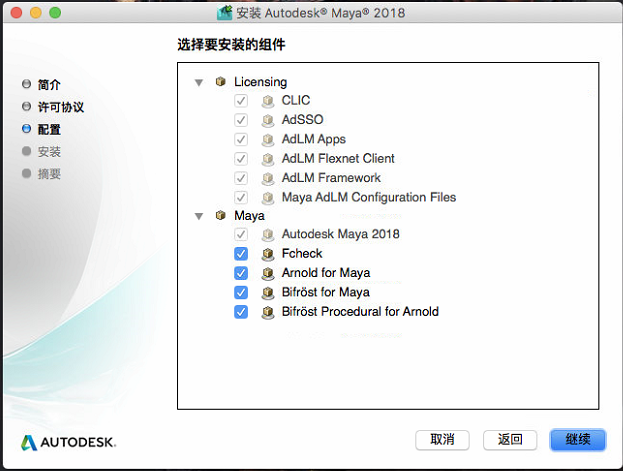The height and width of the screenshot is (471, 623).
Task: Select the Maya AdLM Configuration Files text
Action: pos(369,197)
